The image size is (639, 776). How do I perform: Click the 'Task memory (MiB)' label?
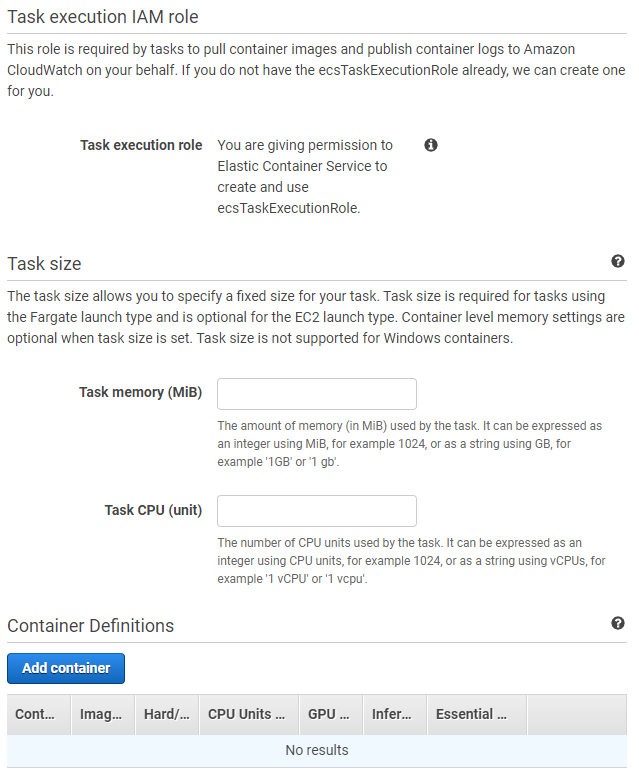tap(141, 392)
